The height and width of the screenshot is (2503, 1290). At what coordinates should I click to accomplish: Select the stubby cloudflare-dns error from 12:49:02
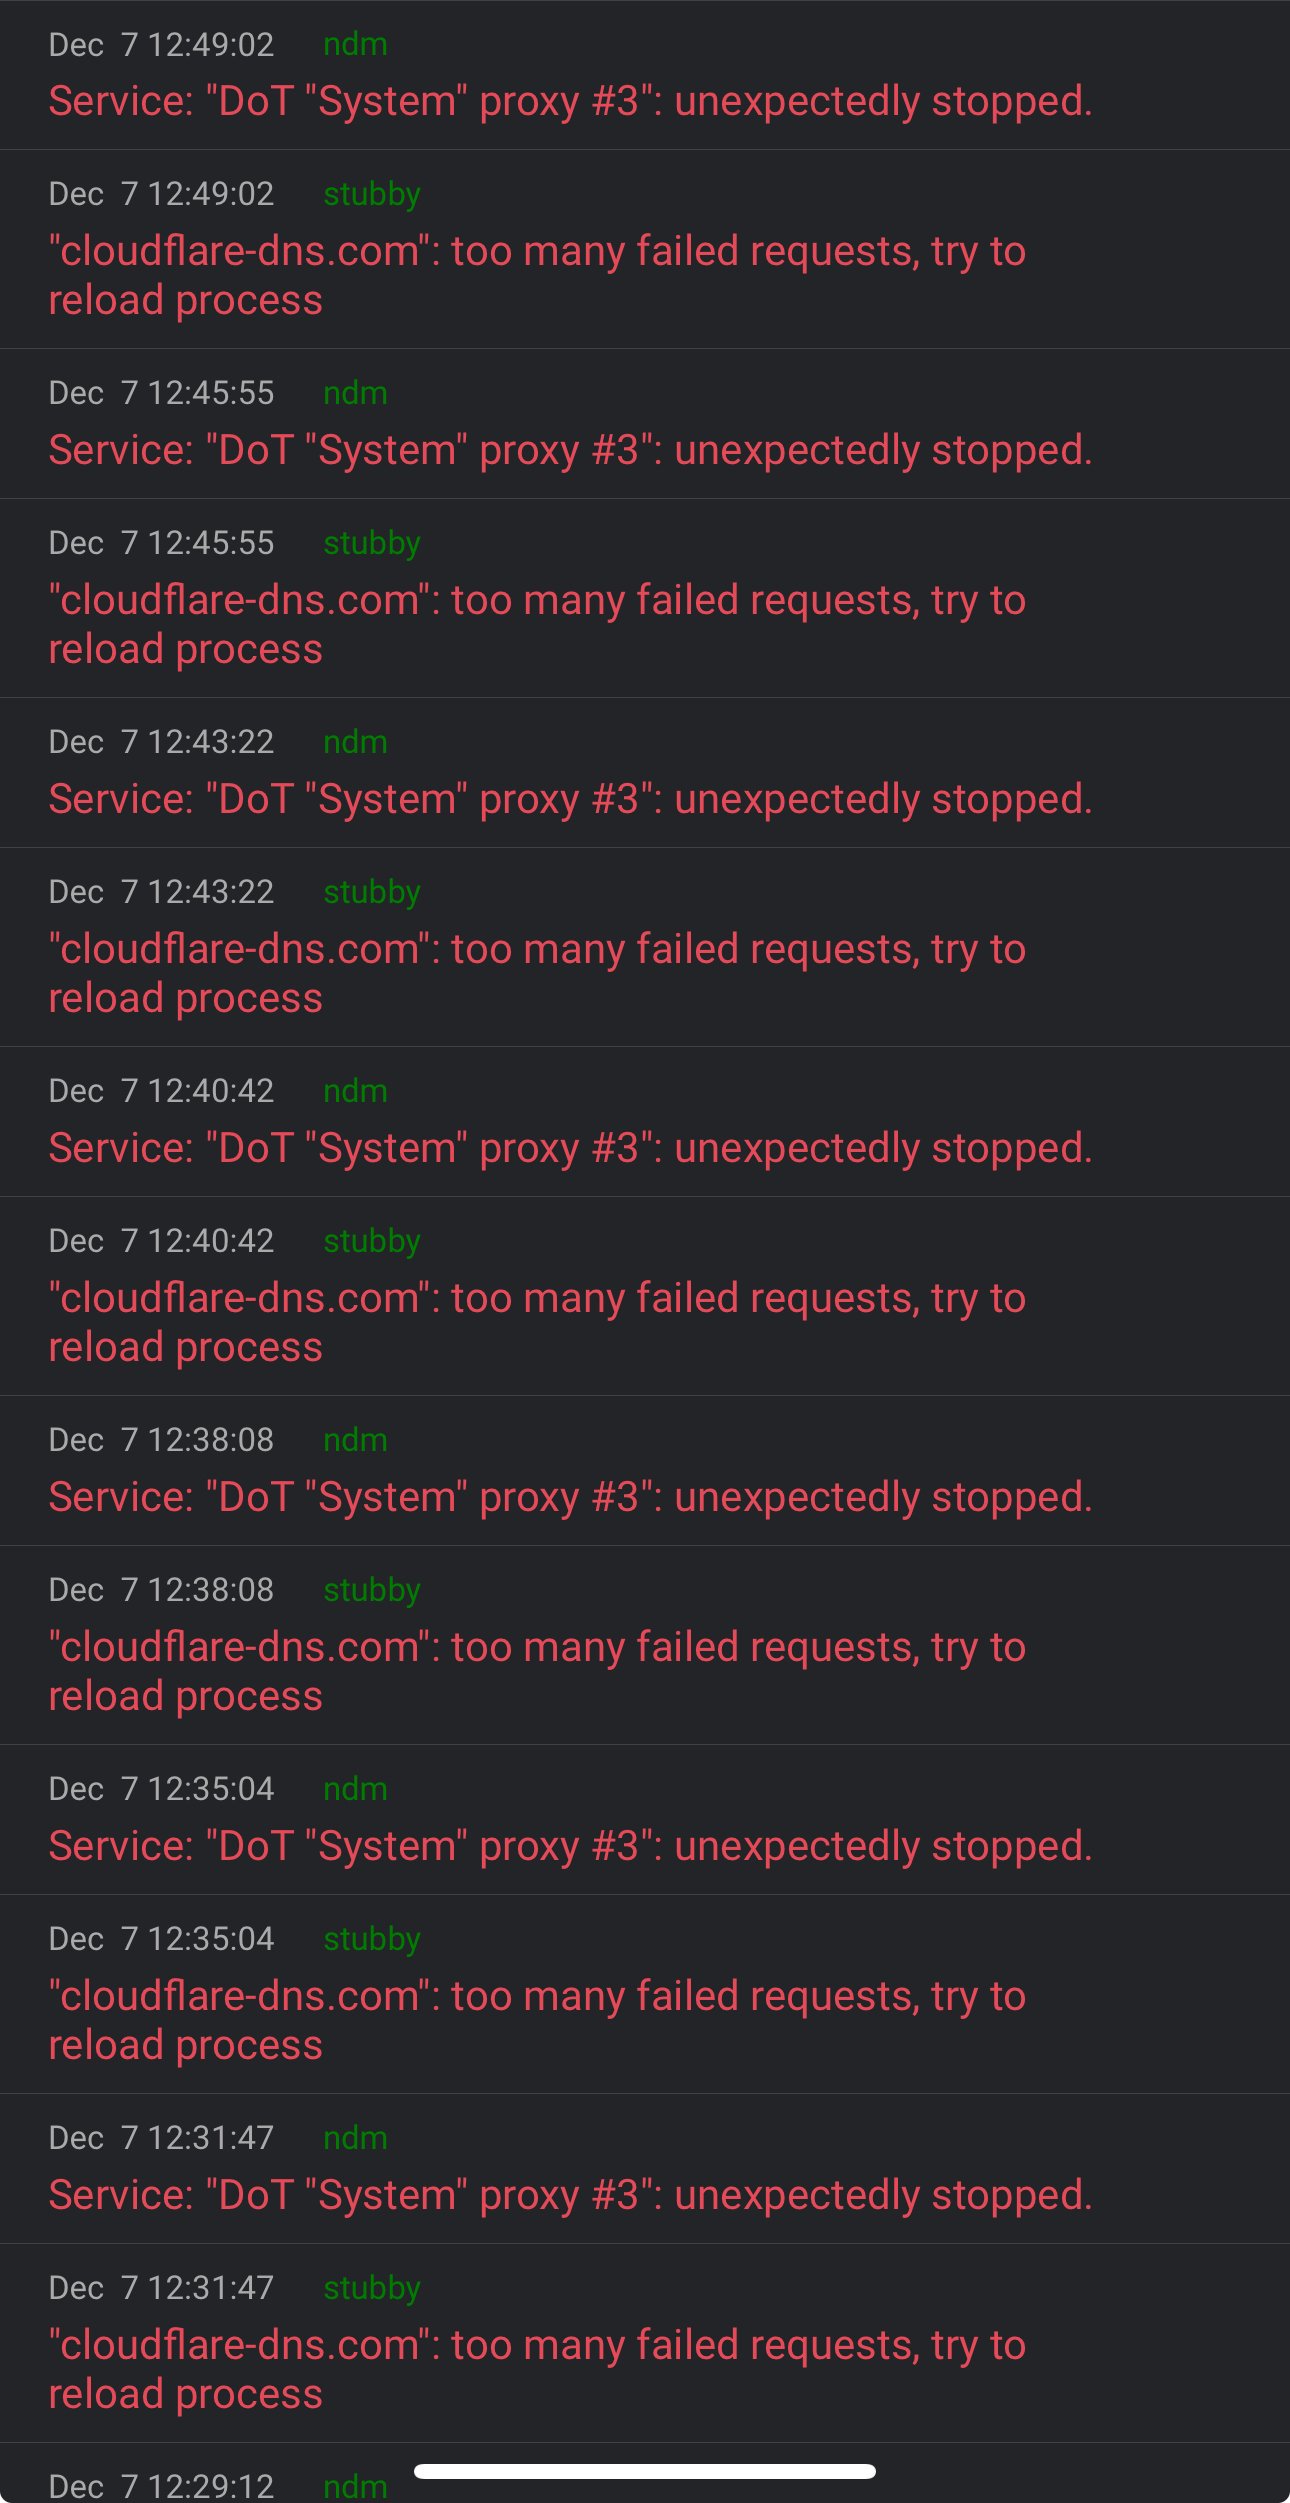point(537,275)
